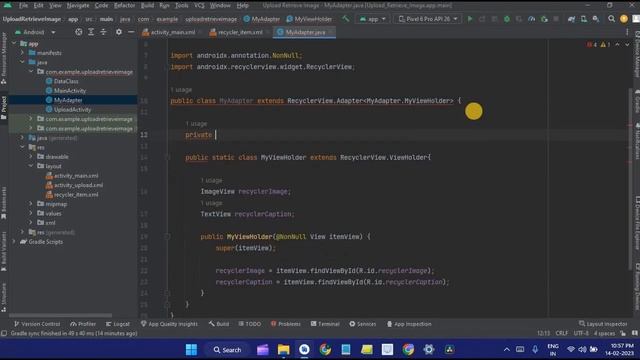This screenshot has height=360, width=640.
Task: Open the VCS menu
Action: (199, 6)
